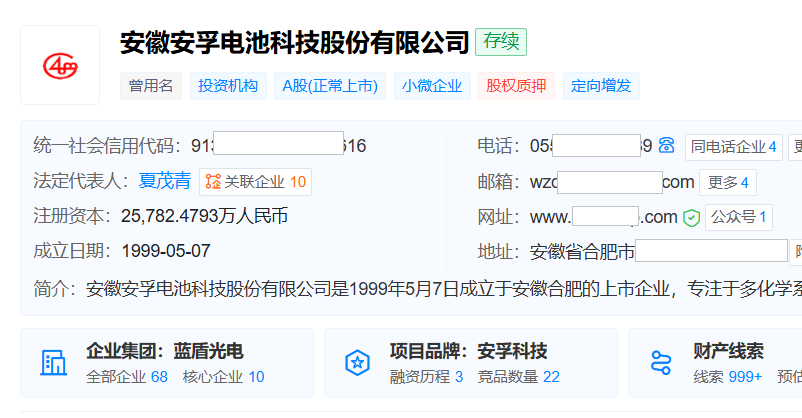Image resolution: width=802 pixels, height=418 pixels.
Task: Open 同电话企业 4 list
Action: (733, 147)
